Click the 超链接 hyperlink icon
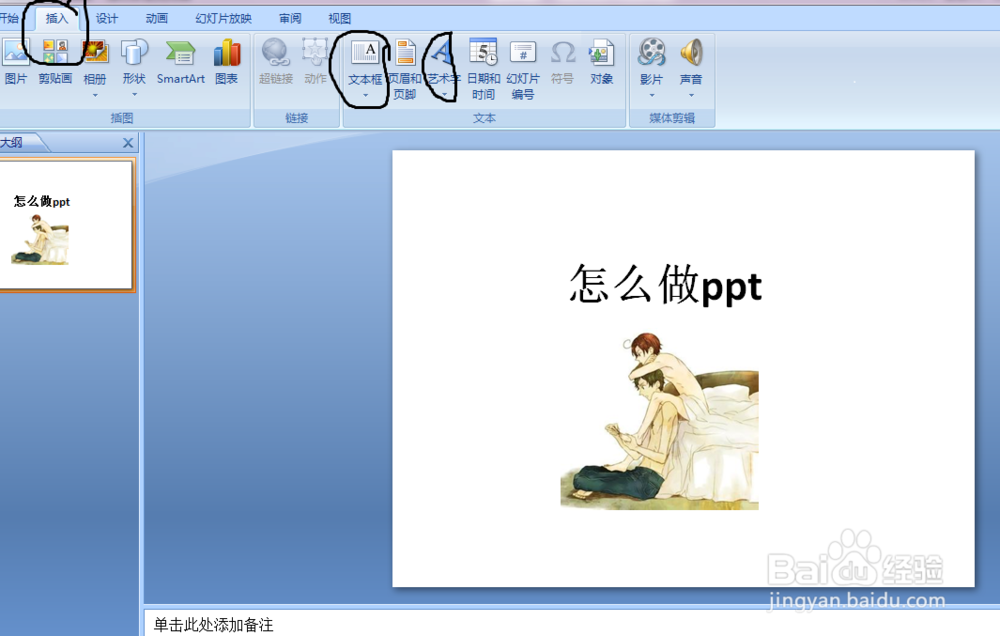This screenshot has height=636, width=1000. (x=276, y=61)
